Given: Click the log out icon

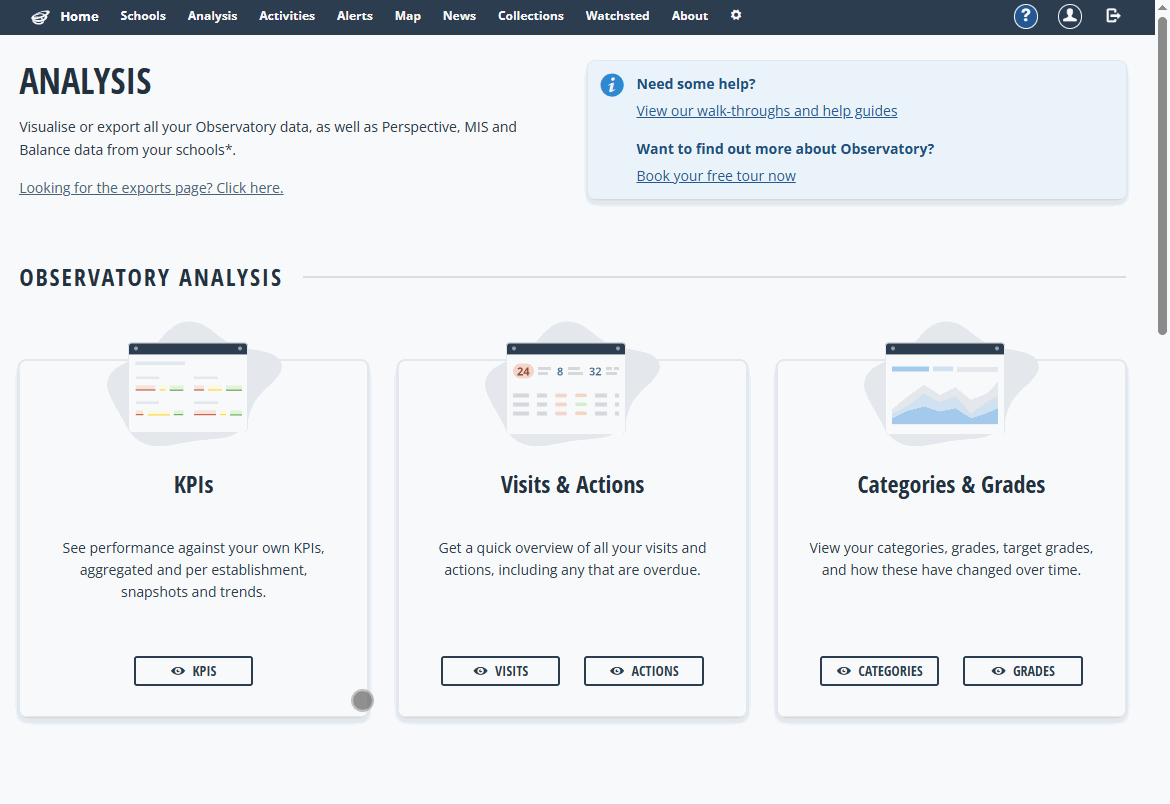Looking at the screenshot, I should [1113, 16].
